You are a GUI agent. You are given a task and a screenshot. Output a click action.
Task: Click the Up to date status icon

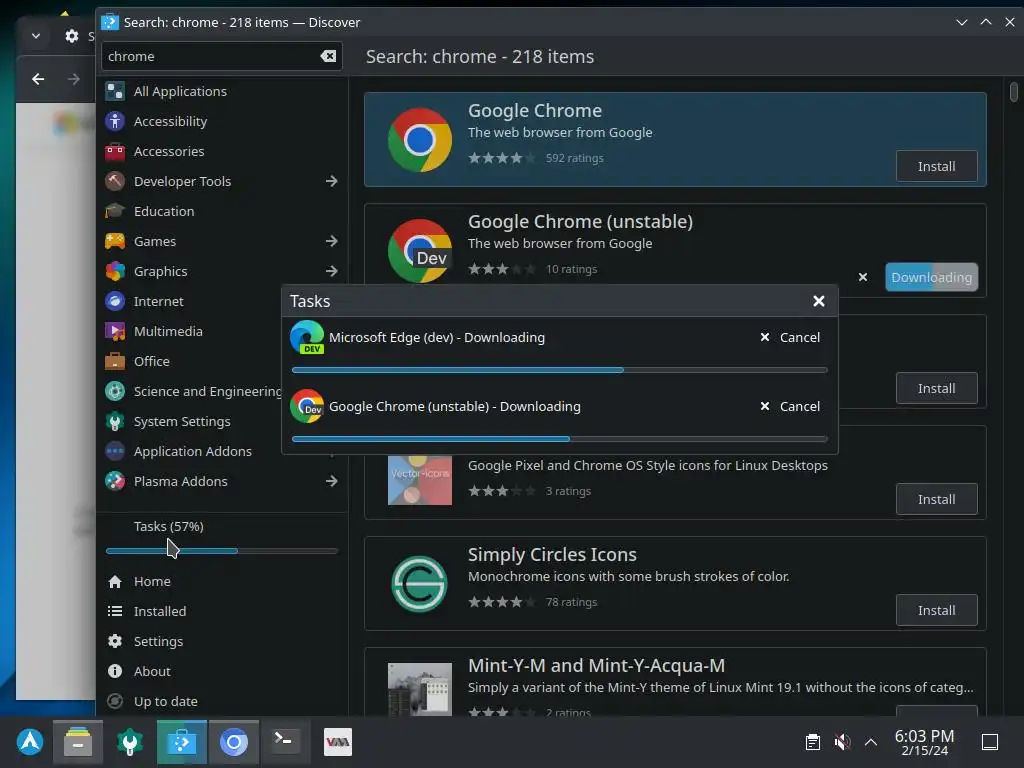click(x=115, y=702)
